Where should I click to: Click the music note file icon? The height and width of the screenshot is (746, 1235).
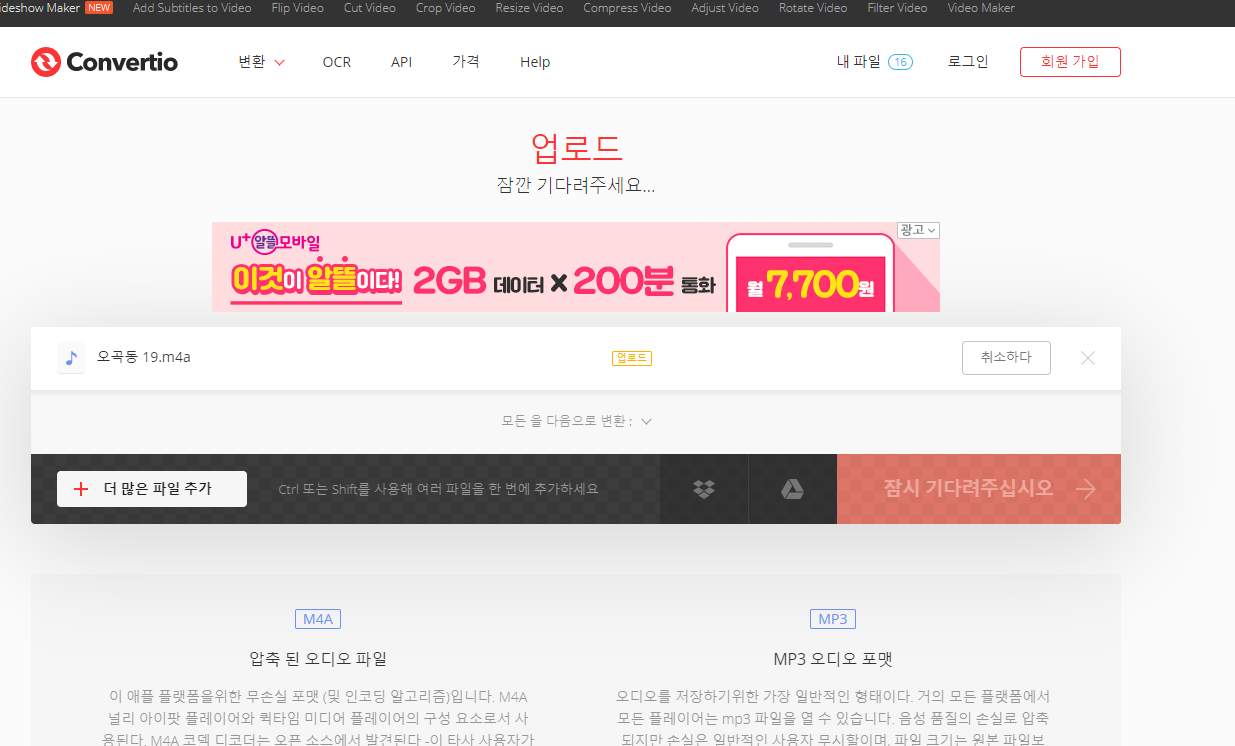(x=71, y=358)
